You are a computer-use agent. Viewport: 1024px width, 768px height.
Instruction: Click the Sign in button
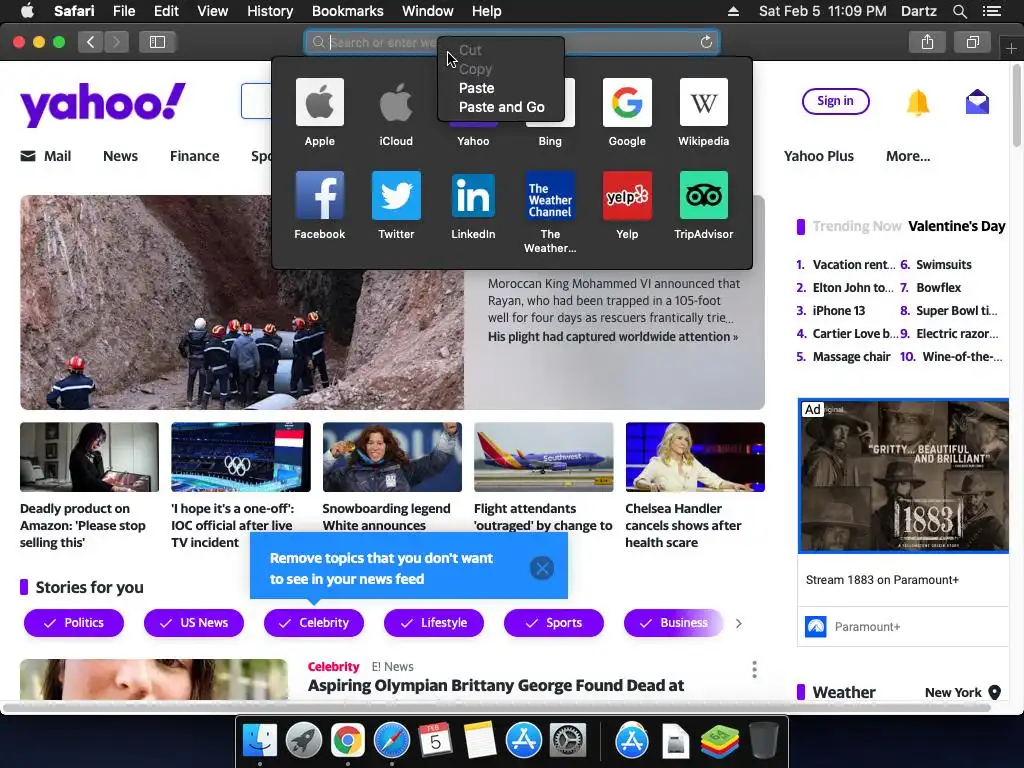pyautogui.click(x=835, y=101)
